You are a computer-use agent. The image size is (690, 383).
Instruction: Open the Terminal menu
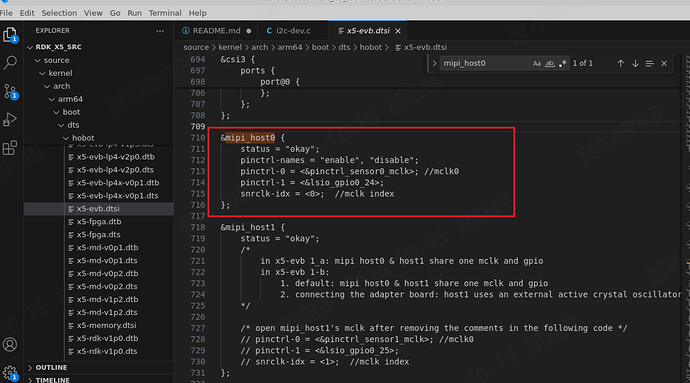click(165, 13)
